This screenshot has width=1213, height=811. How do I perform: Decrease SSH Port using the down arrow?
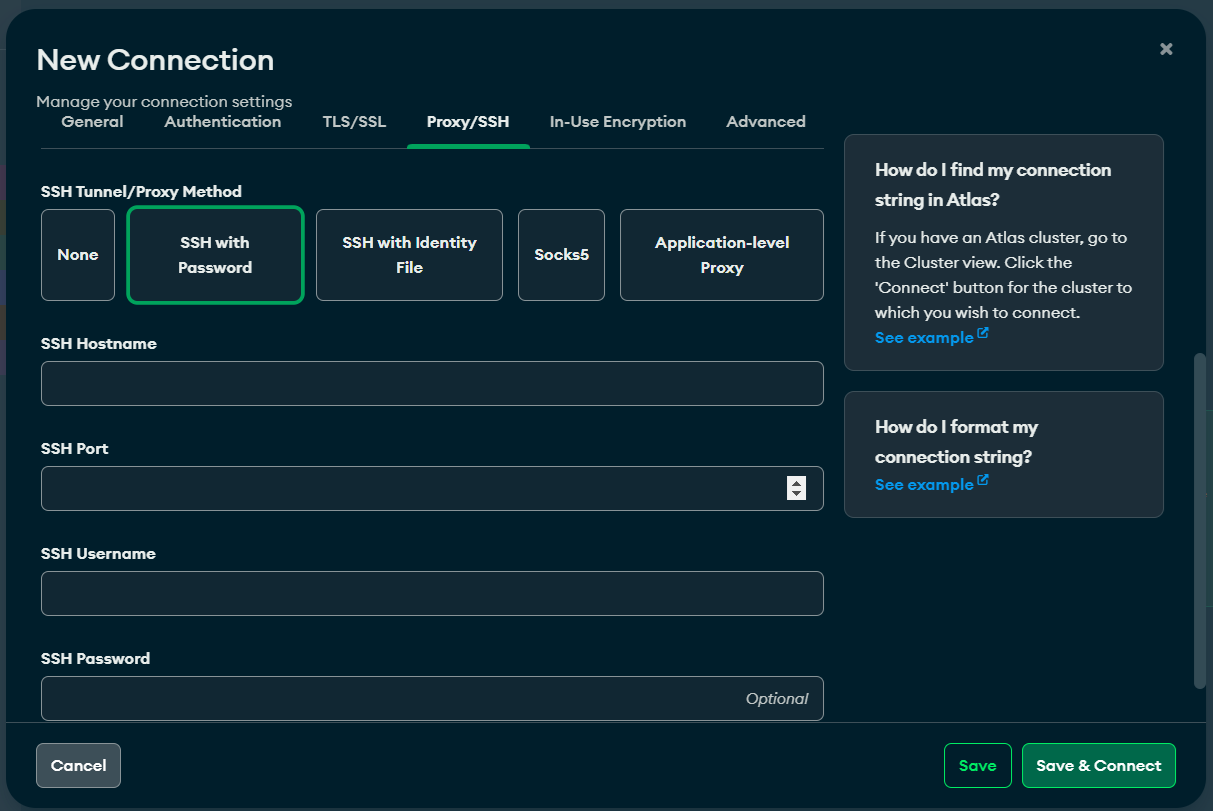coord(796,494)
